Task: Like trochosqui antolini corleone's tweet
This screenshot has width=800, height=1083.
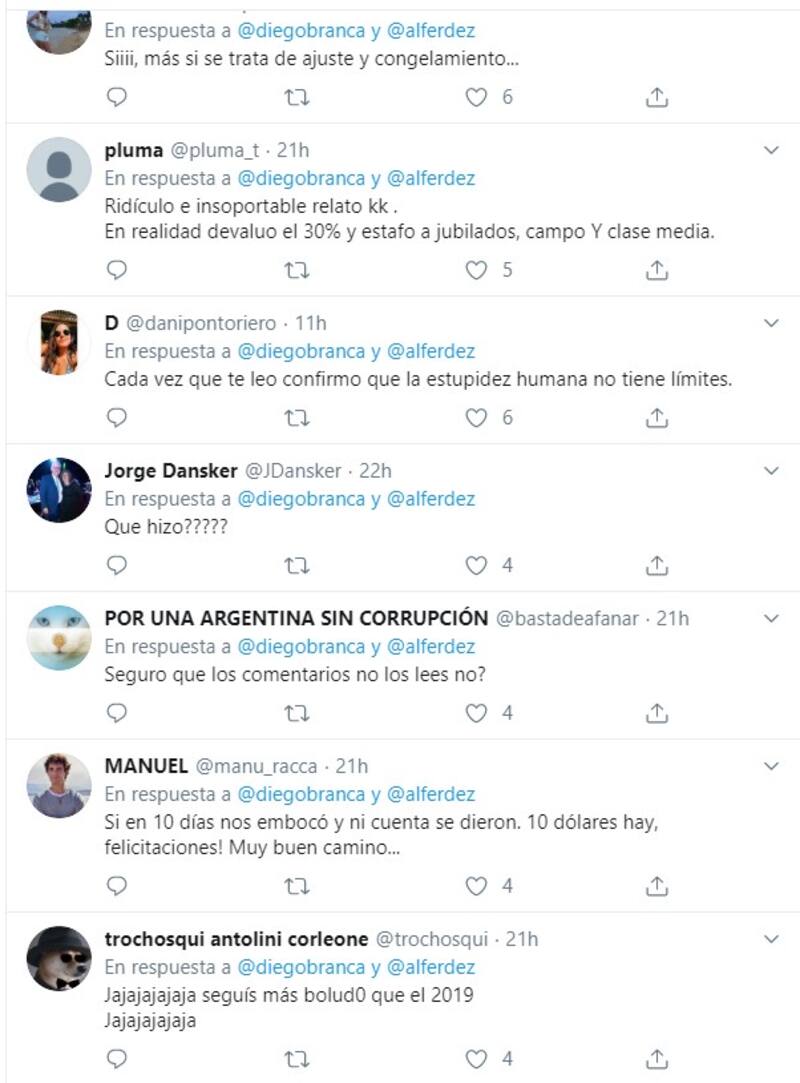Action: [477, 1058]
